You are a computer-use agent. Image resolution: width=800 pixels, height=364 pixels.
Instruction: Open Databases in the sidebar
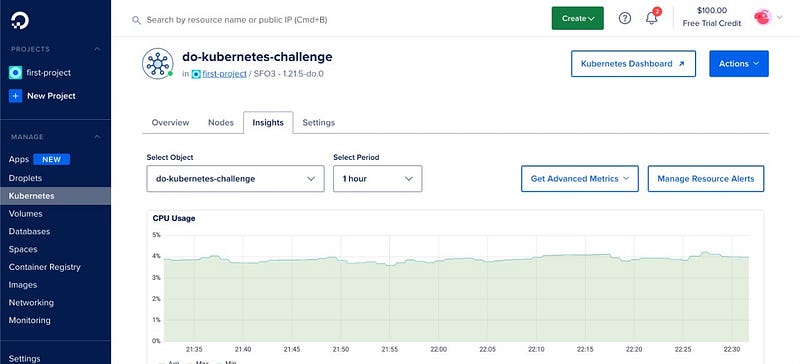click(x=29, y=231)
